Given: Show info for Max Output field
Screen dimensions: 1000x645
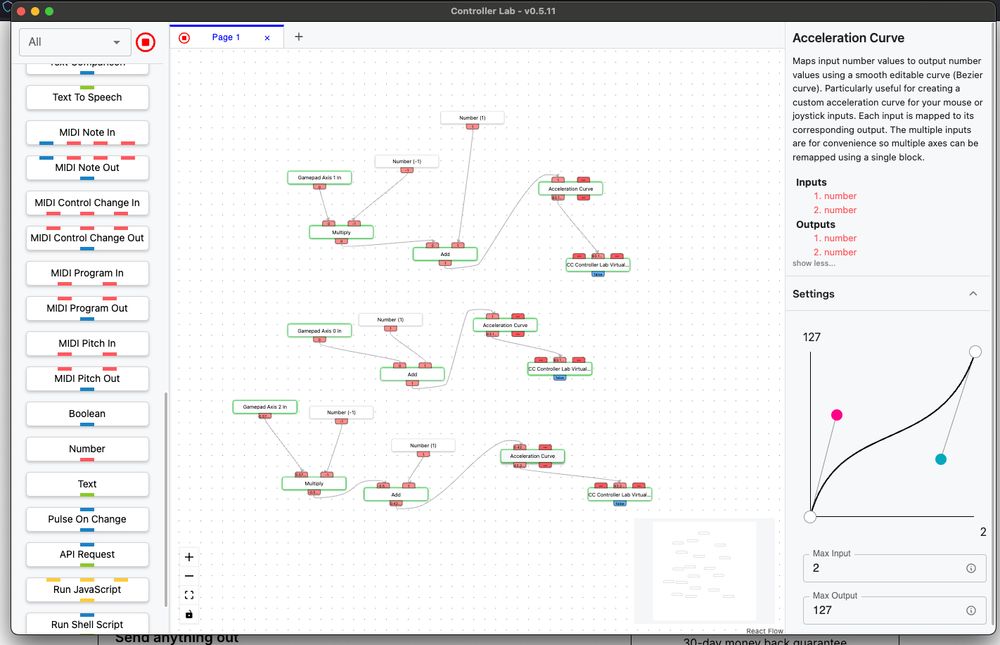Looking at the screenshot, I should coord(971,610).
